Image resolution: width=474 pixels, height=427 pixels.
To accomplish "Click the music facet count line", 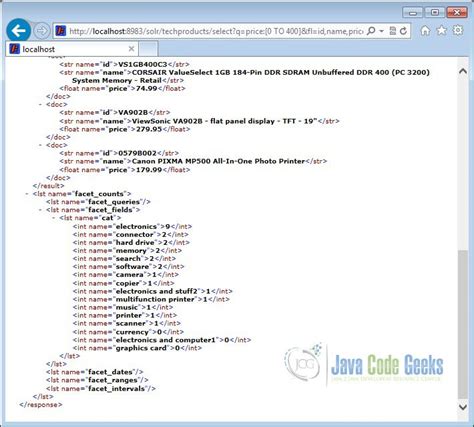I will click(123, 307).
